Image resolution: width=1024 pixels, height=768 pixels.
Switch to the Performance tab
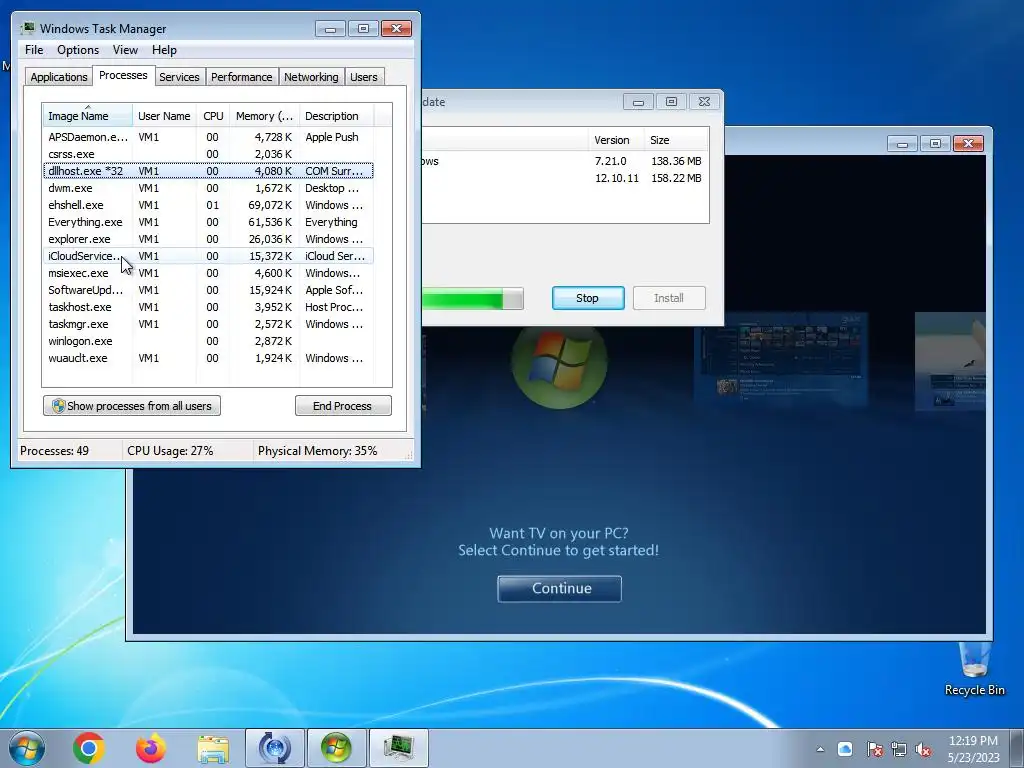click(x=242, y=77)
